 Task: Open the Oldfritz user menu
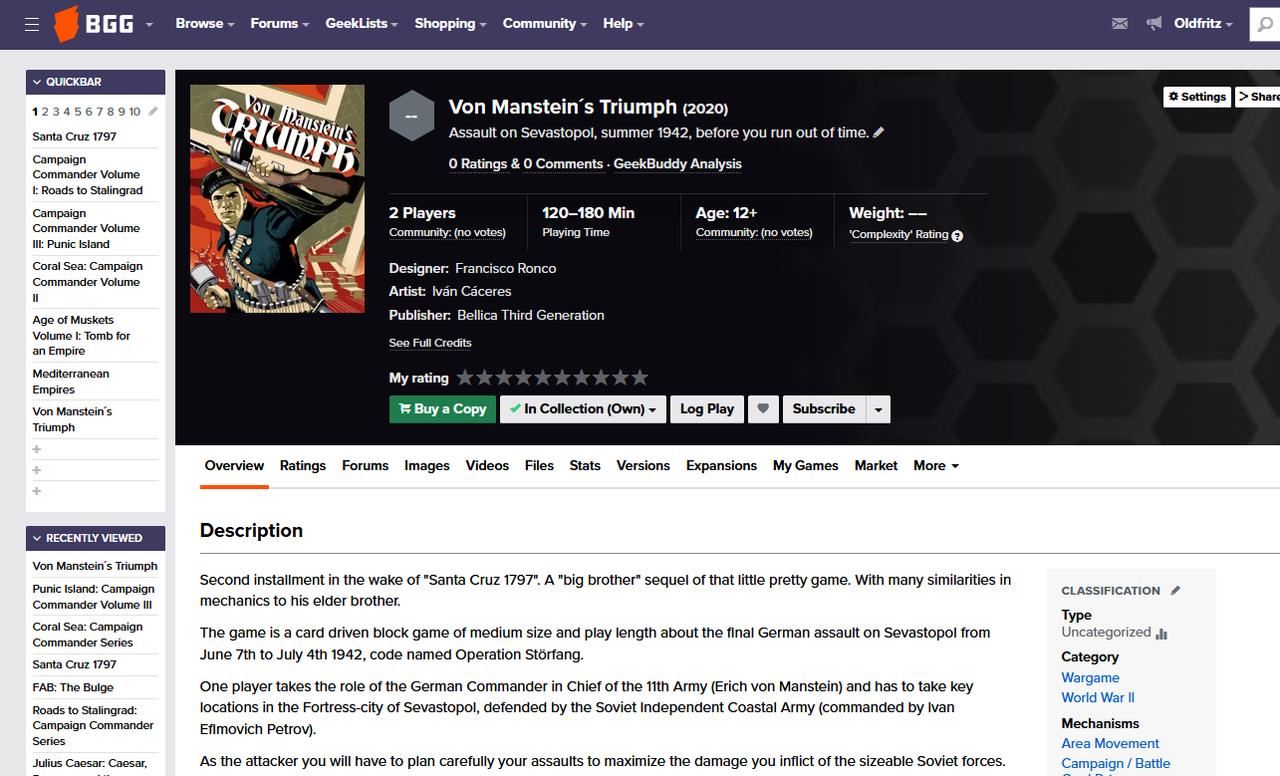(1203, 24)
